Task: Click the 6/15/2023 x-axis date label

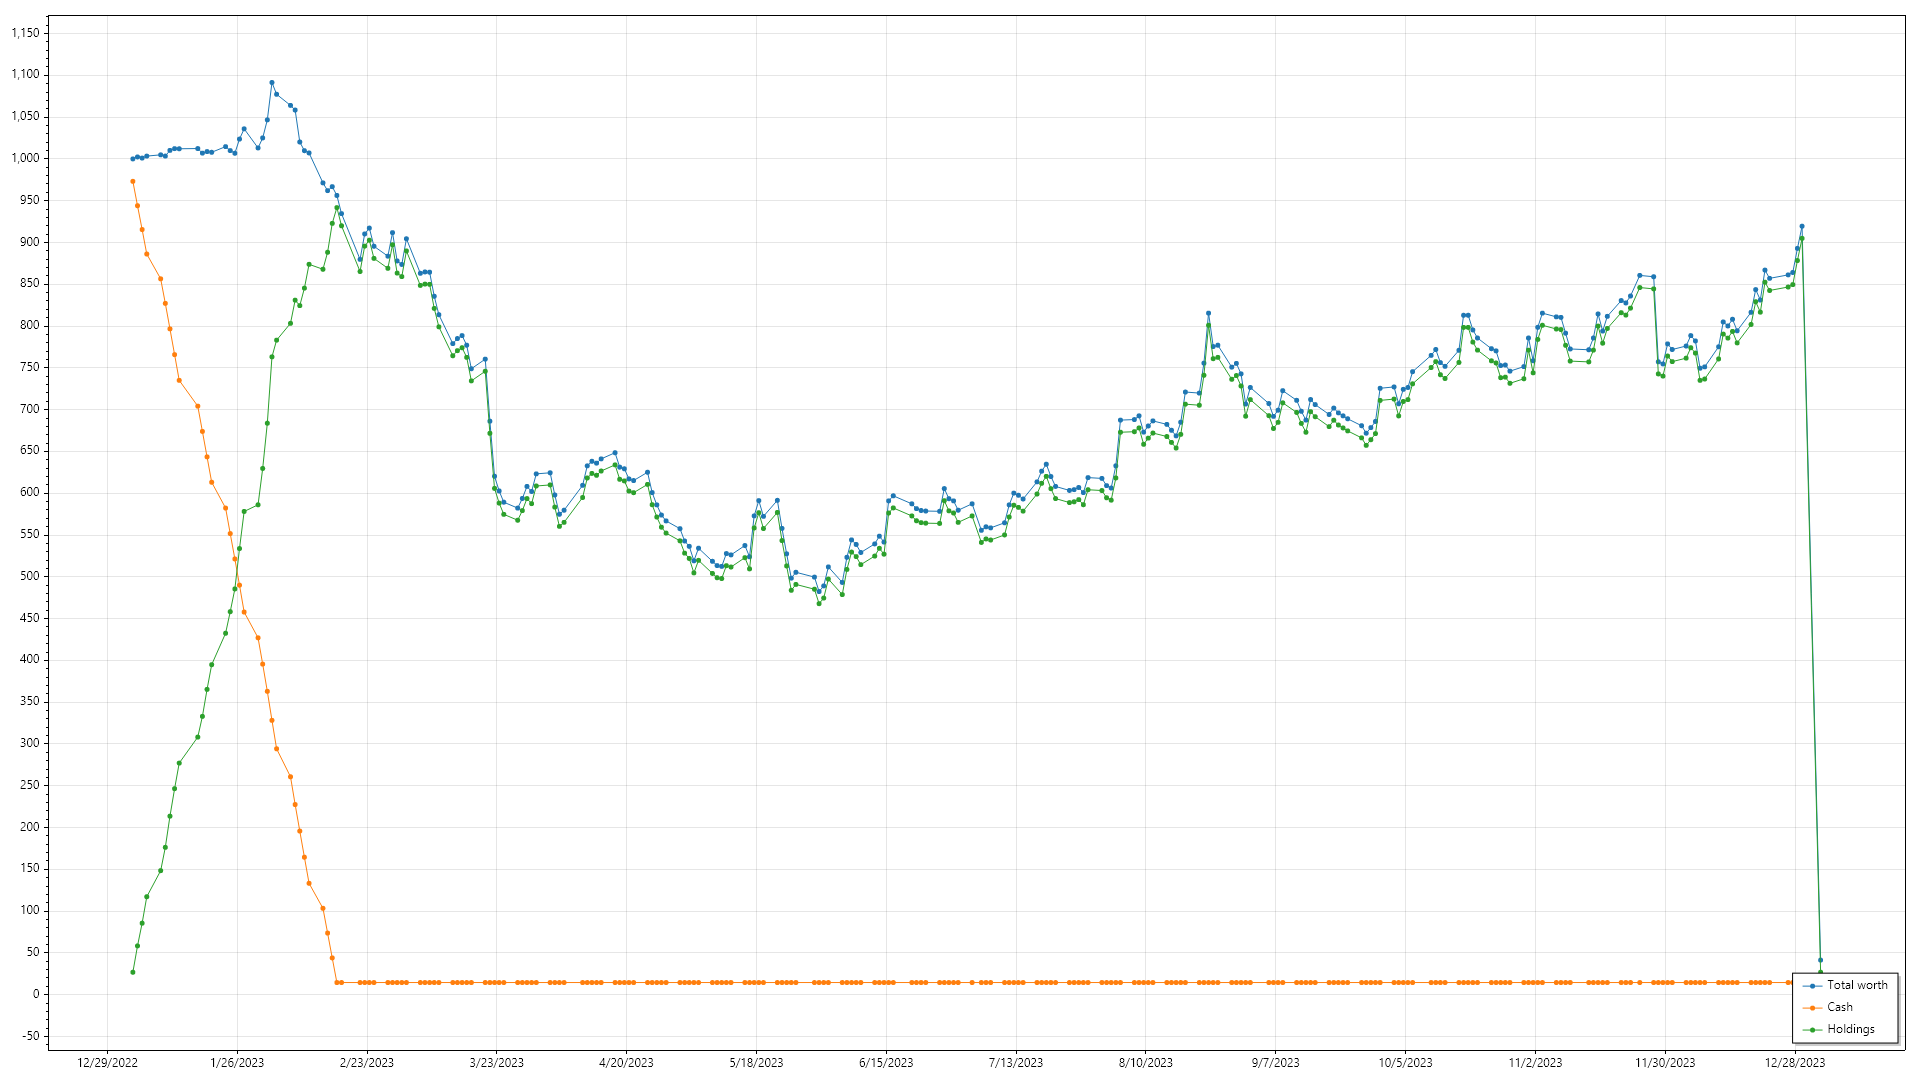Action: (x=886, y=1063)
